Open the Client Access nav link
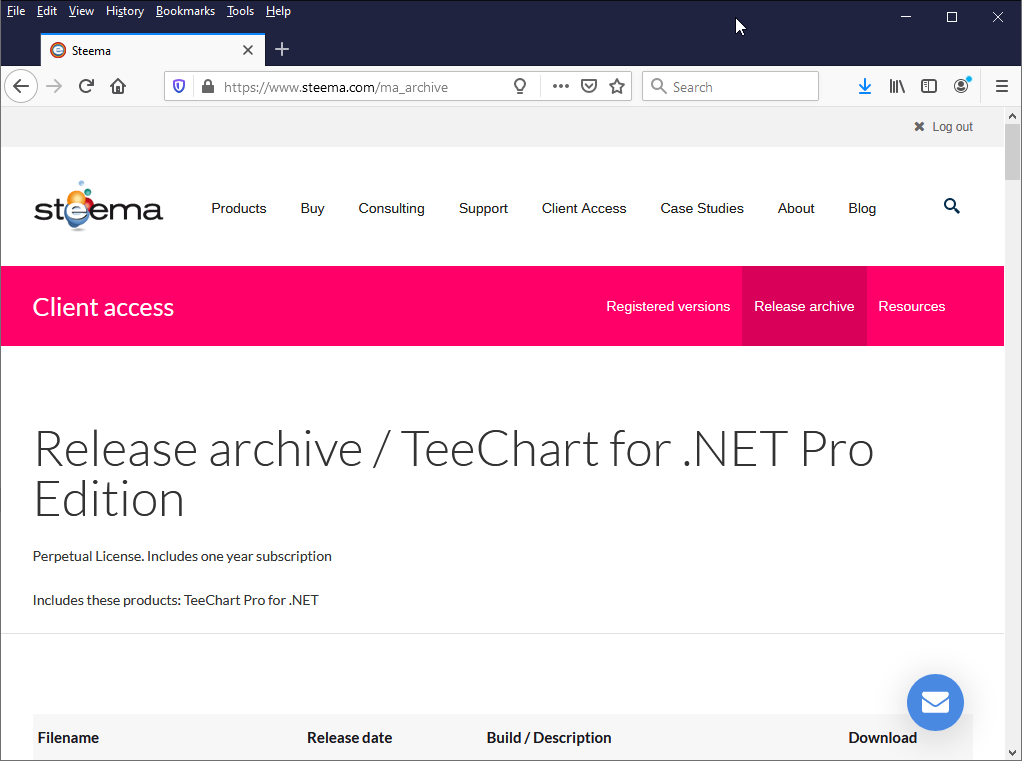Screen dimensions: 1022x761 584,208
